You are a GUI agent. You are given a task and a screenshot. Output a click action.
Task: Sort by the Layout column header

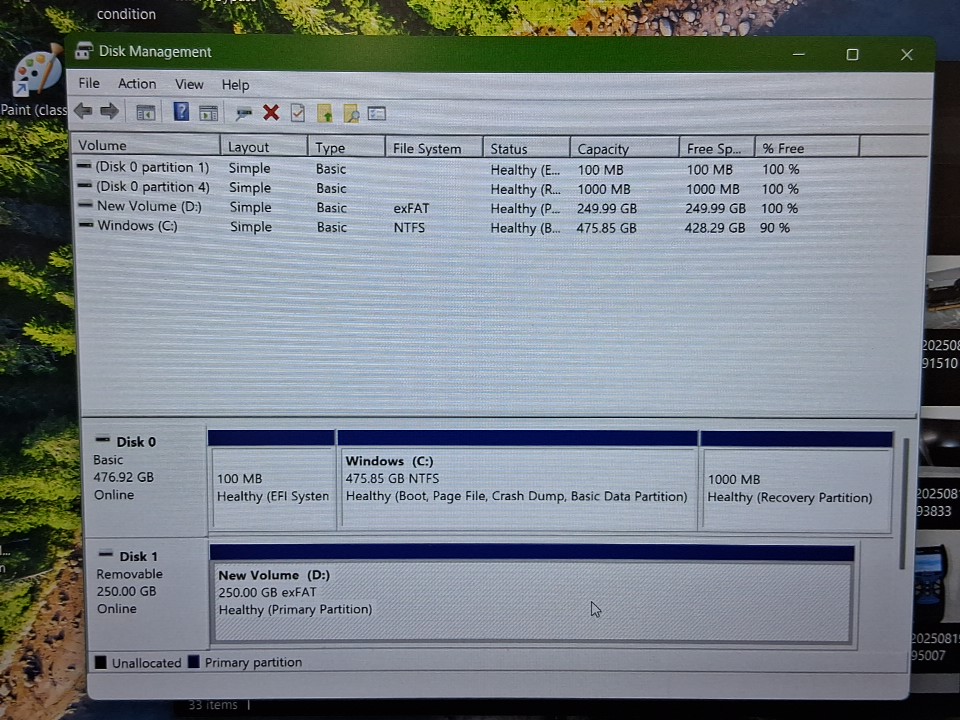[264, 147]
